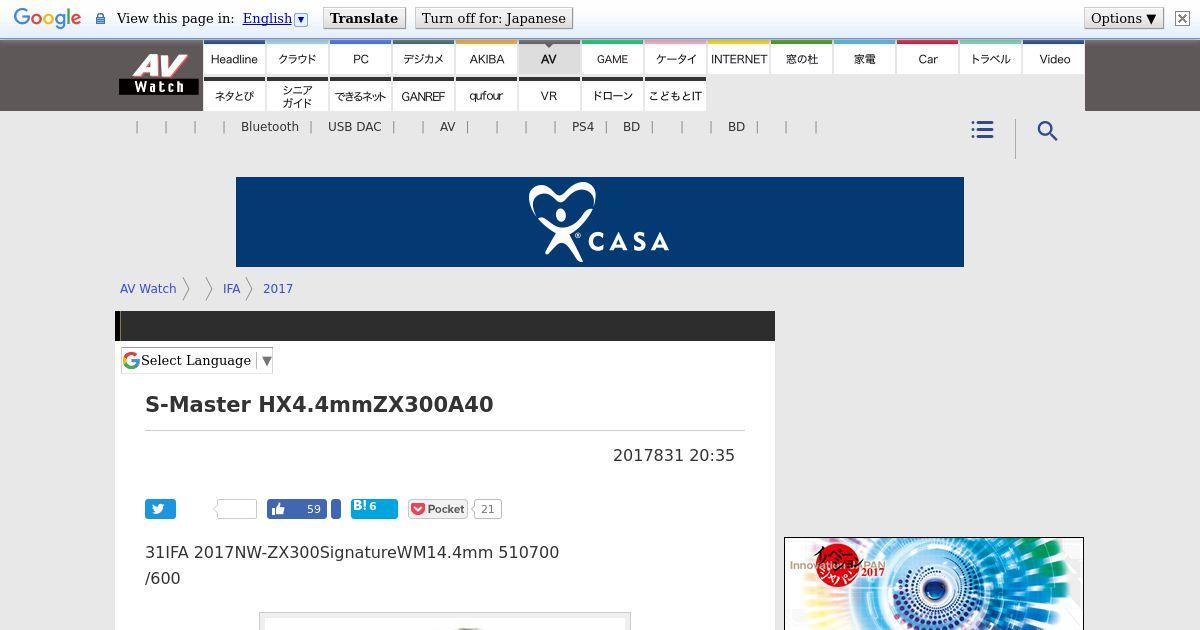Like article with Facebook thumbs-up button
This screenshot has width=1200, height=630.
(297, 509)
